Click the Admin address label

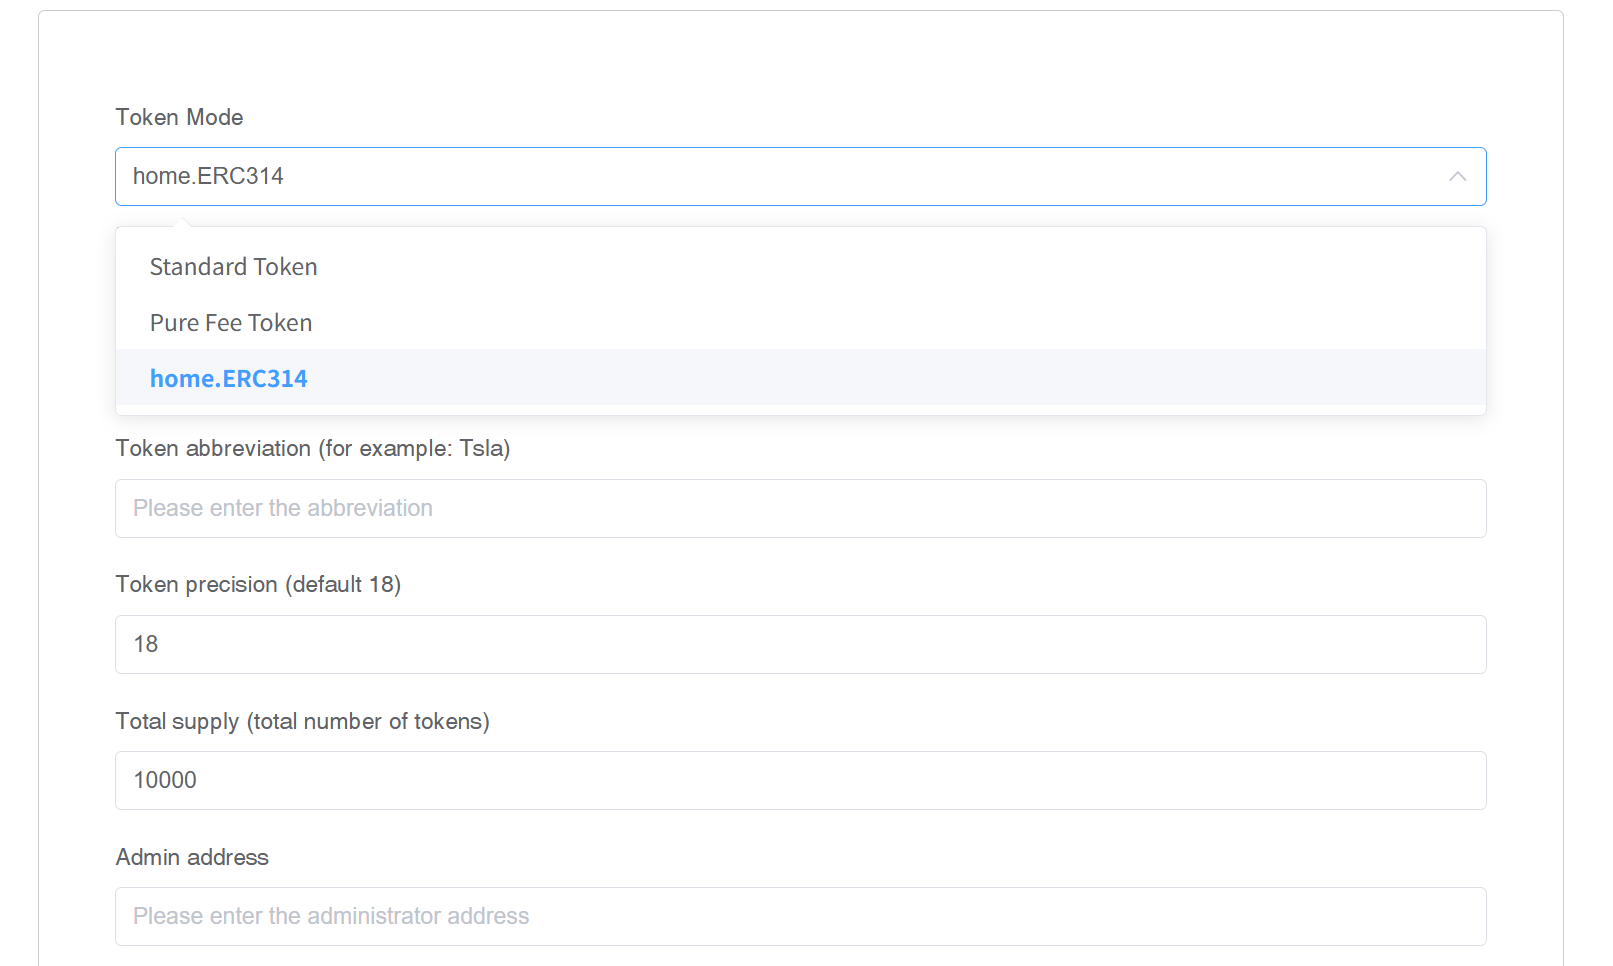(x=192, y=857)
